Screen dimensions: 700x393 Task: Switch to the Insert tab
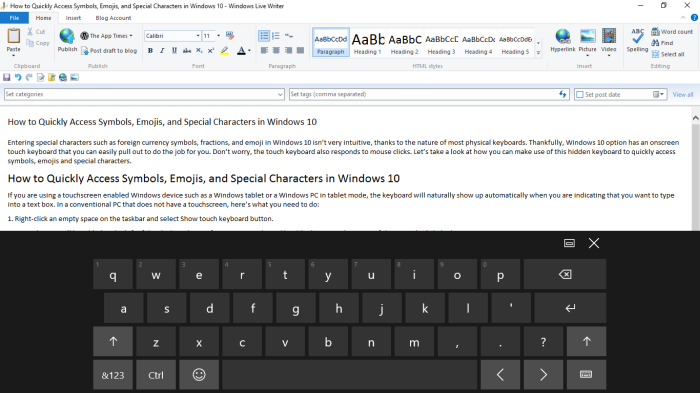coord(73,18)
